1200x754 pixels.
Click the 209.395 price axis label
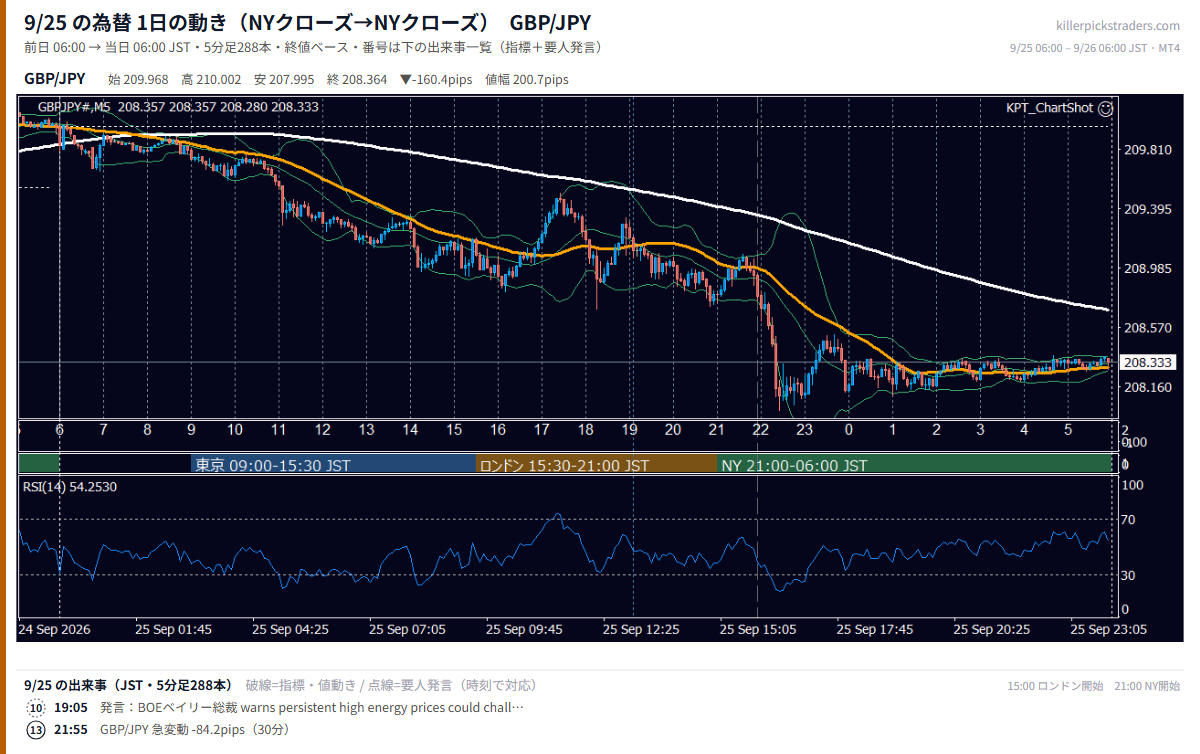click(1148, 209)
